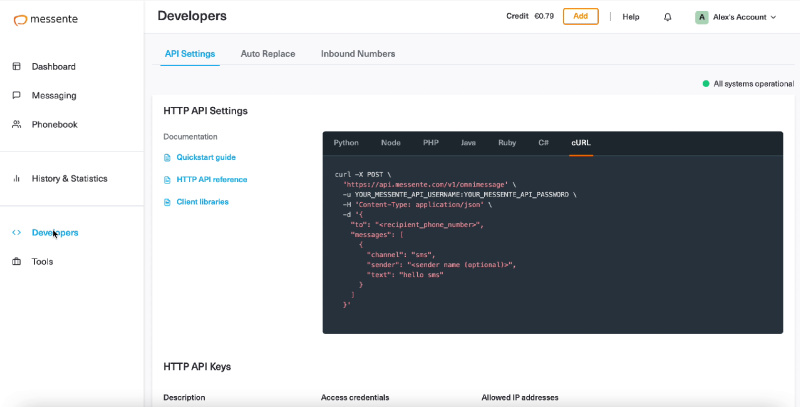This screenshot has width=800, height=407.
Task: Click the Add credit button
Action: tap(581, 16)
